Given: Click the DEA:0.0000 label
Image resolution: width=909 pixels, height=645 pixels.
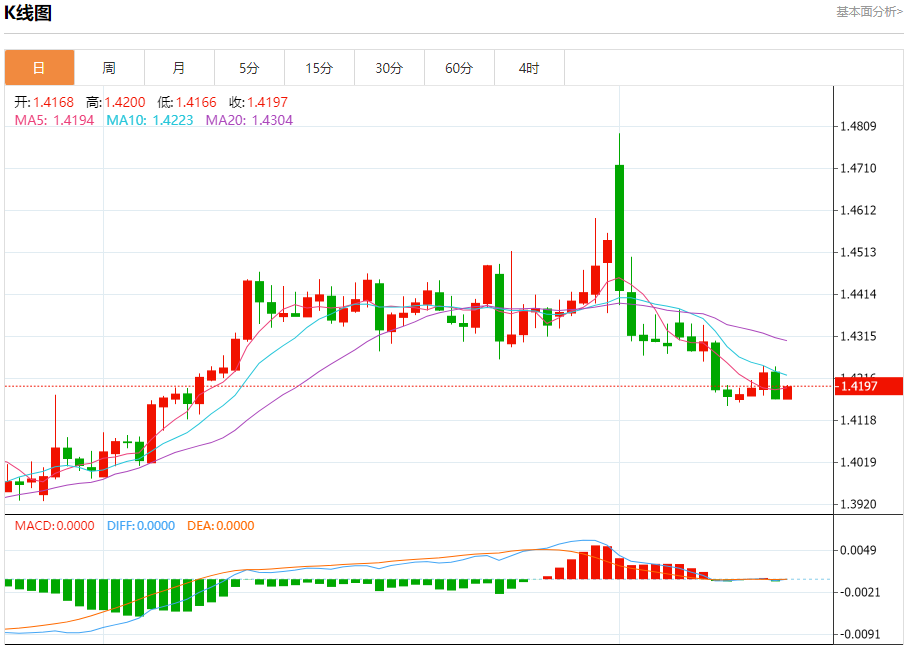Looking at the screenshot, I should [x=220, y=526].
